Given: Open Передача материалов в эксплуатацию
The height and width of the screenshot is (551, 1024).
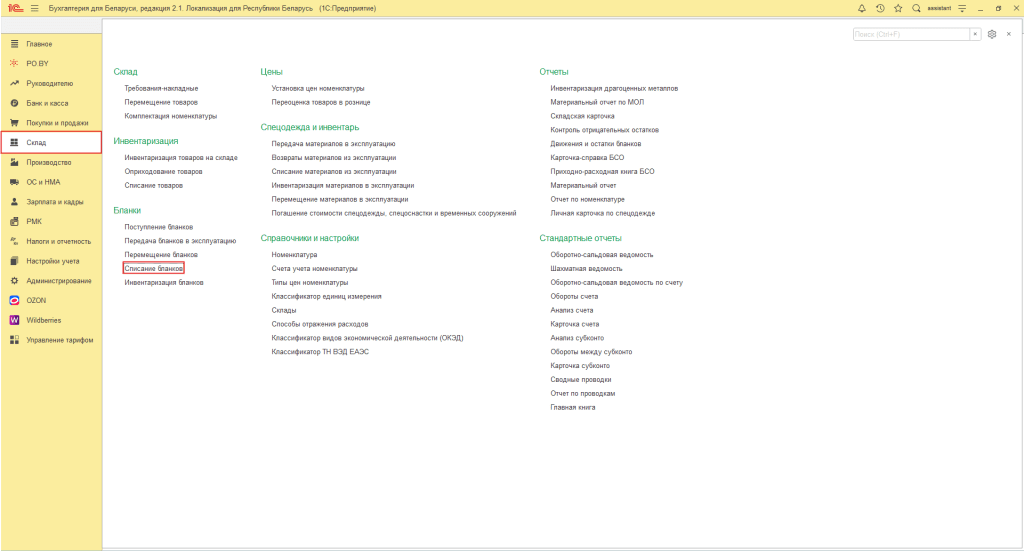Looking at the screenshot, I should coord(333,144).
